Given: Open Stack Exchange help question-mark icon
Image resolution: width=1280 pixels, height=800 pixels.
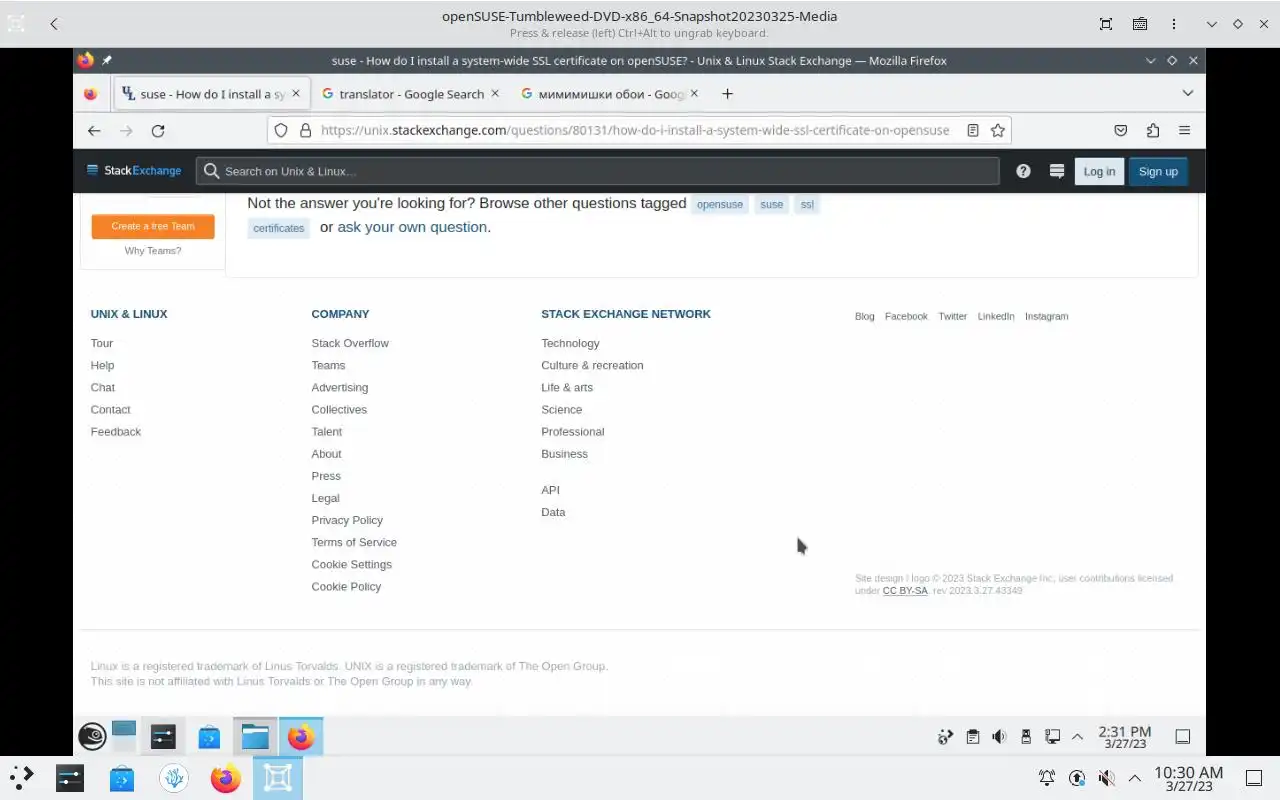Looking at the screenshot, I should click(x=1023, y=171).
